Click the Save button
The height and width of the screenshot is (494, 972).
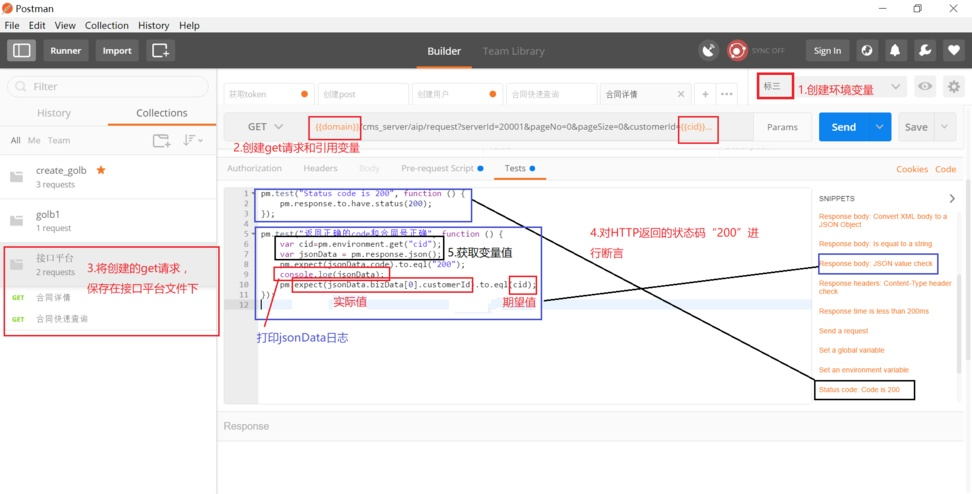[916, 126]
